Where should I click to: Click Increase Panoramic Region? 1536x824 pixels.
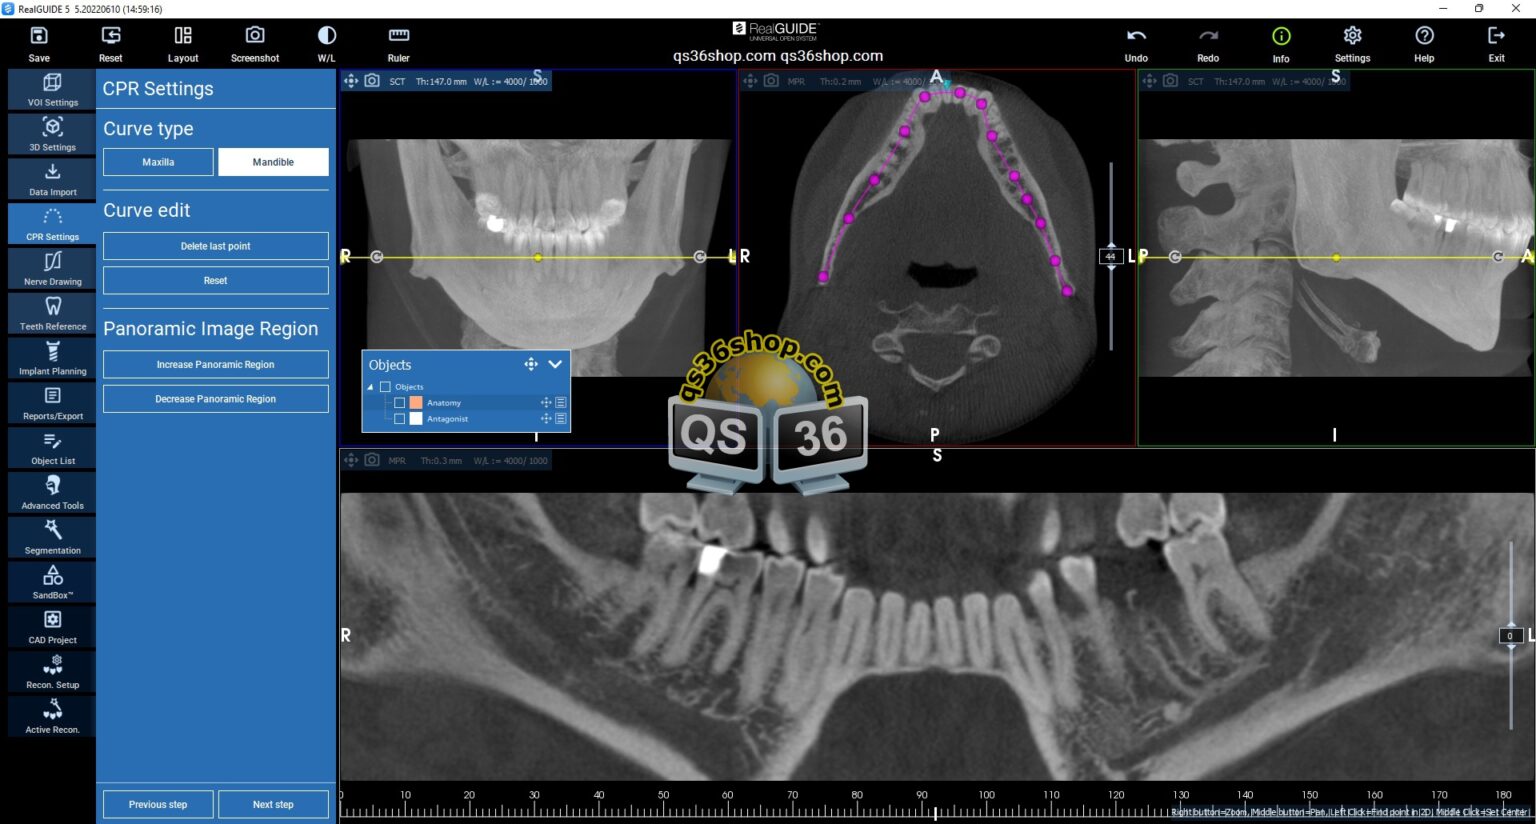coord(215,364)
